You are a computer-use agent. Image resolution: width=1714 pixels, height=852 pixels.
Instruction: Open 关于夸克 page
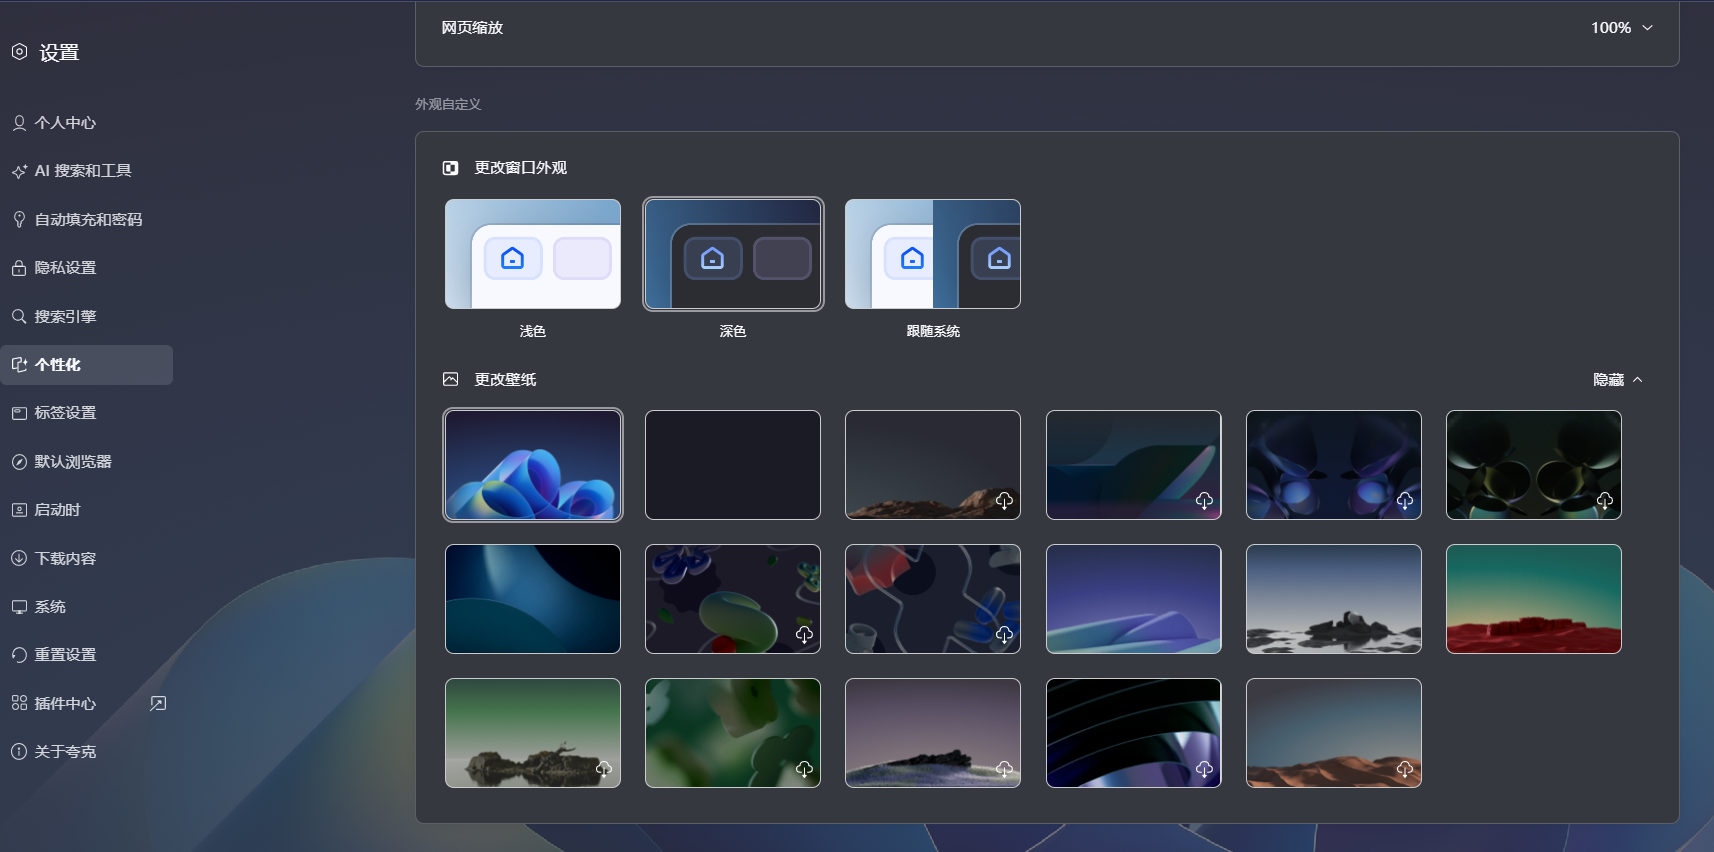[x=87, y=752]
